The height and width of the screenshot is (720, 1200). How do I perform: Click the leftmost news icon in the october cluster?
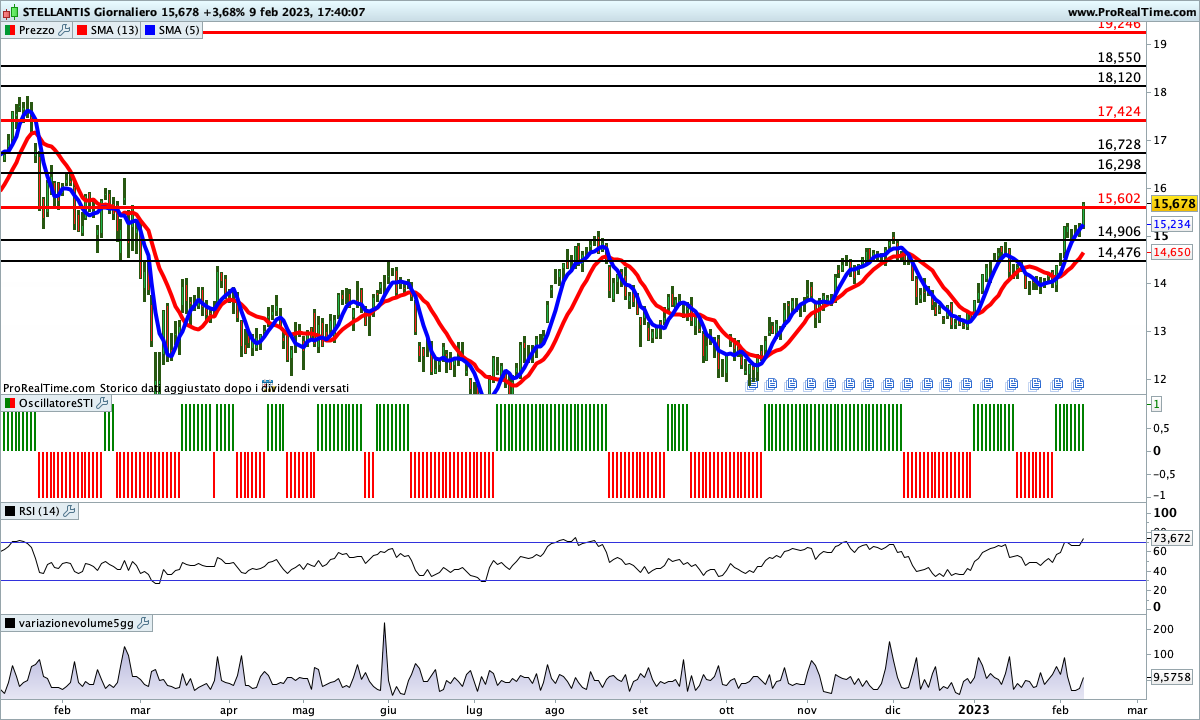tap(753, 383)
